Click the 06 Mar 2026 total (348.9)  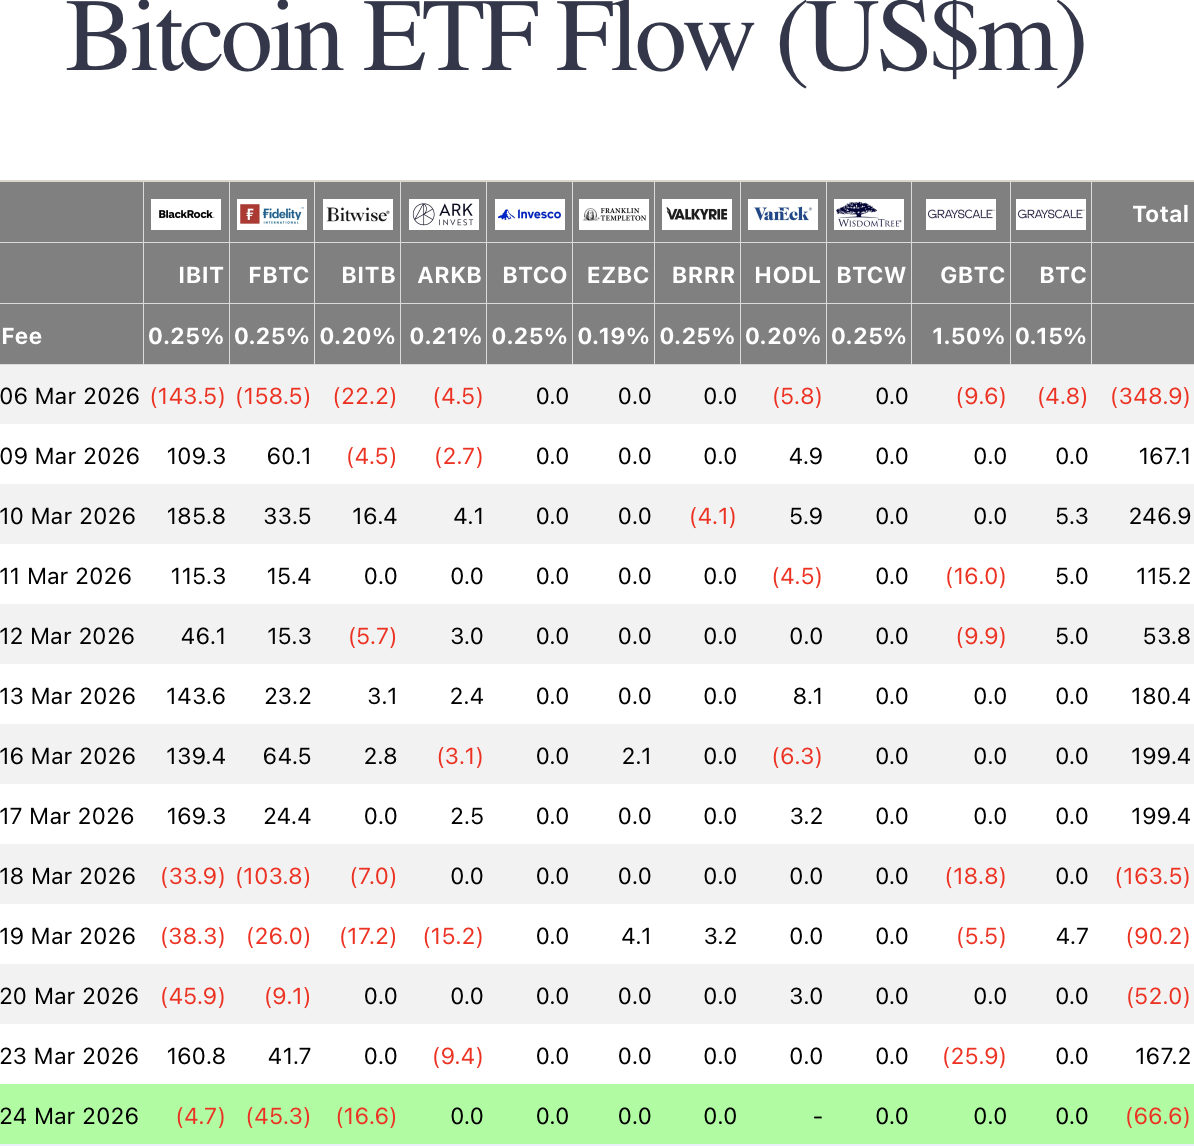pyautogui.click(x=1150, y=396)
